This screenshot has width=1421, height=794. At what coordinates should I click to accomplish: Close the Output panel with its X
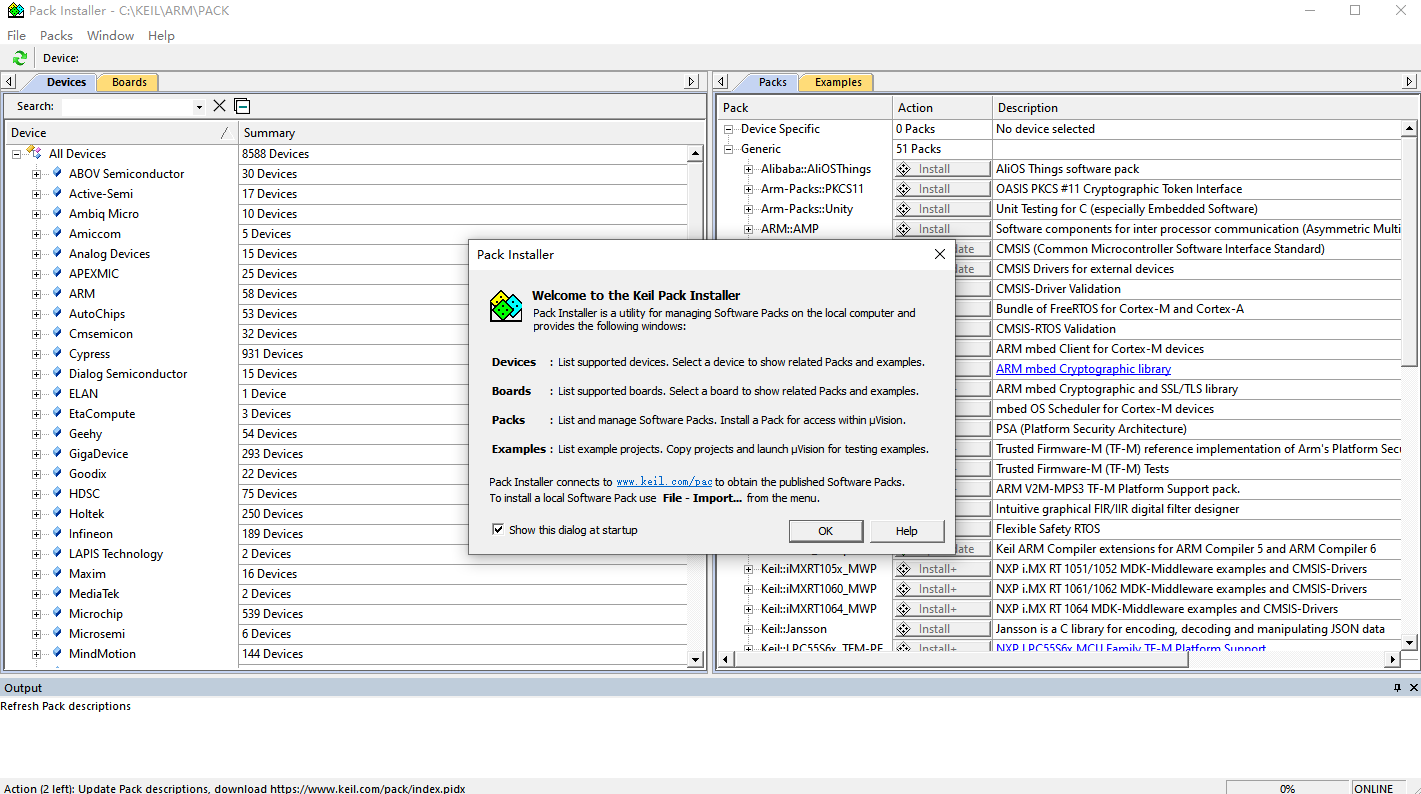tap(1413, 688)
